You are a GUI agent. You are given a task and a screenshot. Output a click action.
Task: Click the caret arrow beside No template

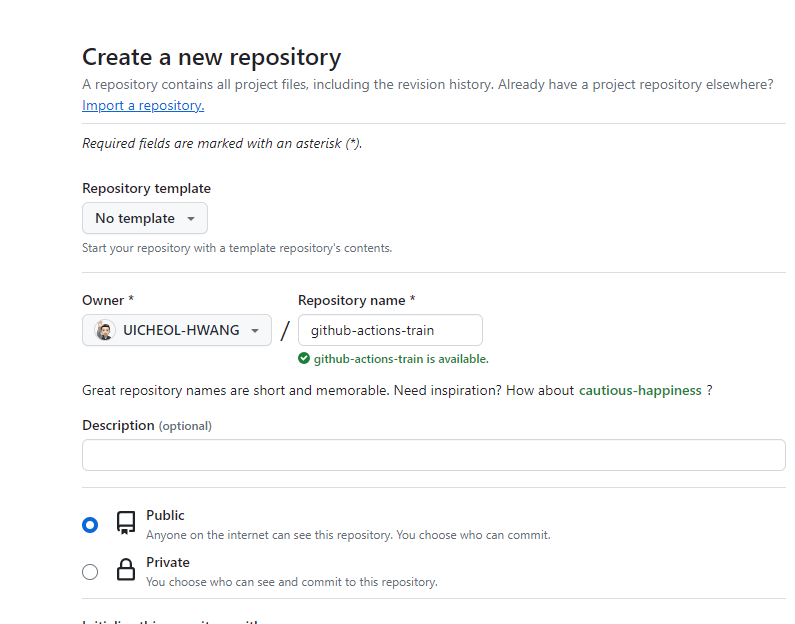point(190,218)
